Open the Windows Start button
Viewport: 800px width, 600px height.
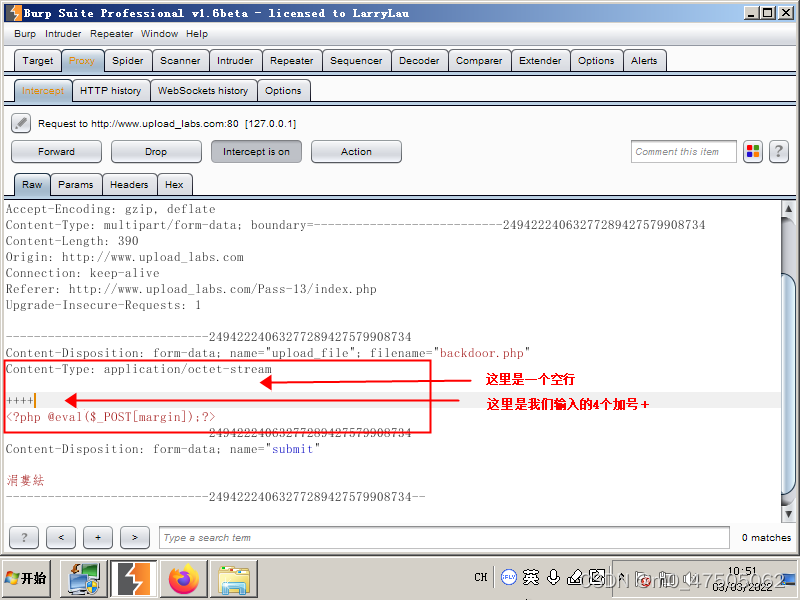26,578
